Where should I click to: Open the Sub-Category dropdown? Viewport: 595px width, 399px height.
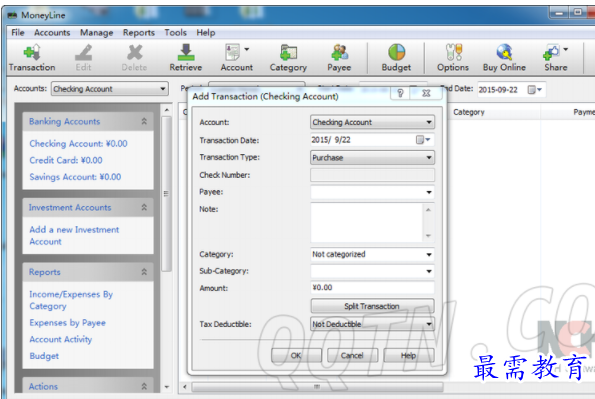click(x=372, y=271)
